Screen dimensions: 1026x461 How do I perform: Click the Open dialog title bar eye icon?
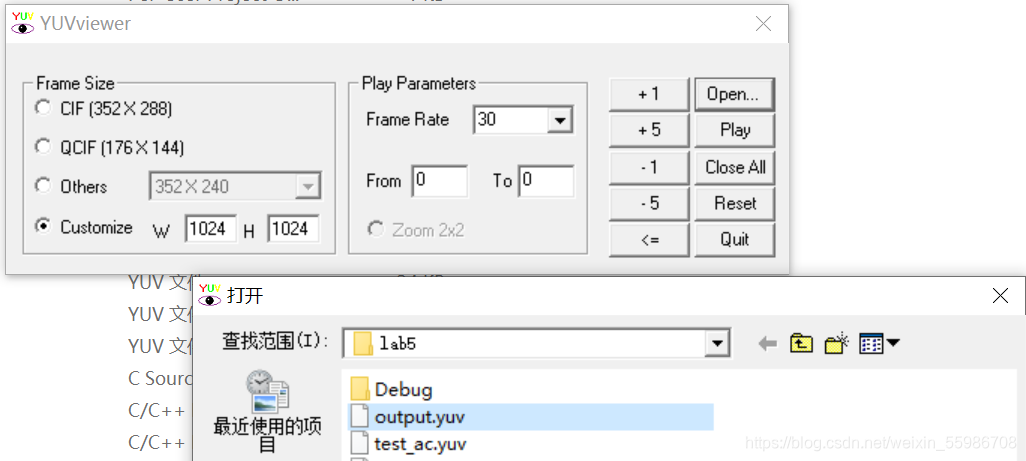[x=210, y=295]
